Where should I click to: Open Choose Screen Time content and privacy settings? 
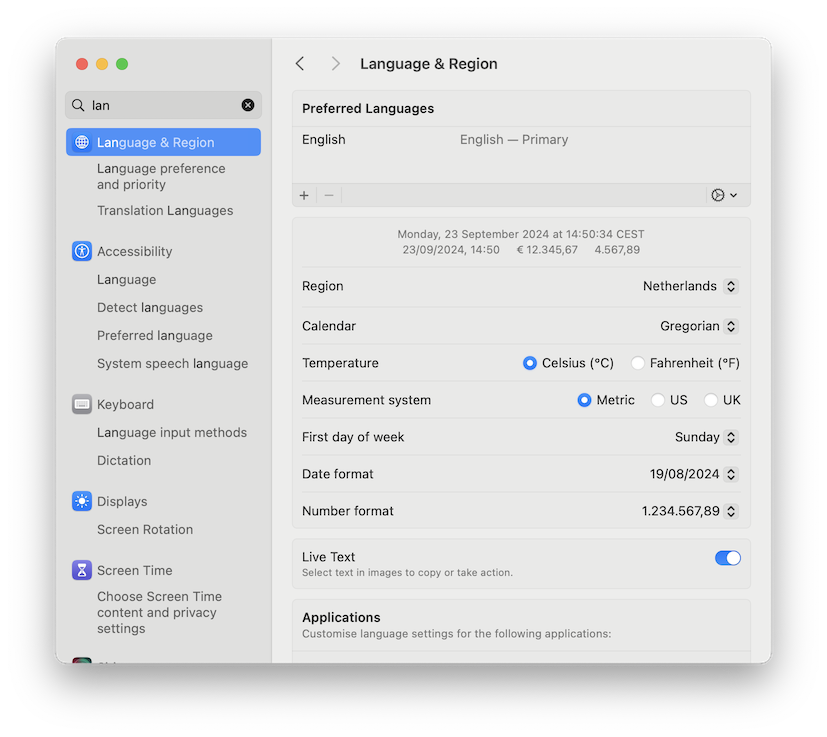point(159,612)
